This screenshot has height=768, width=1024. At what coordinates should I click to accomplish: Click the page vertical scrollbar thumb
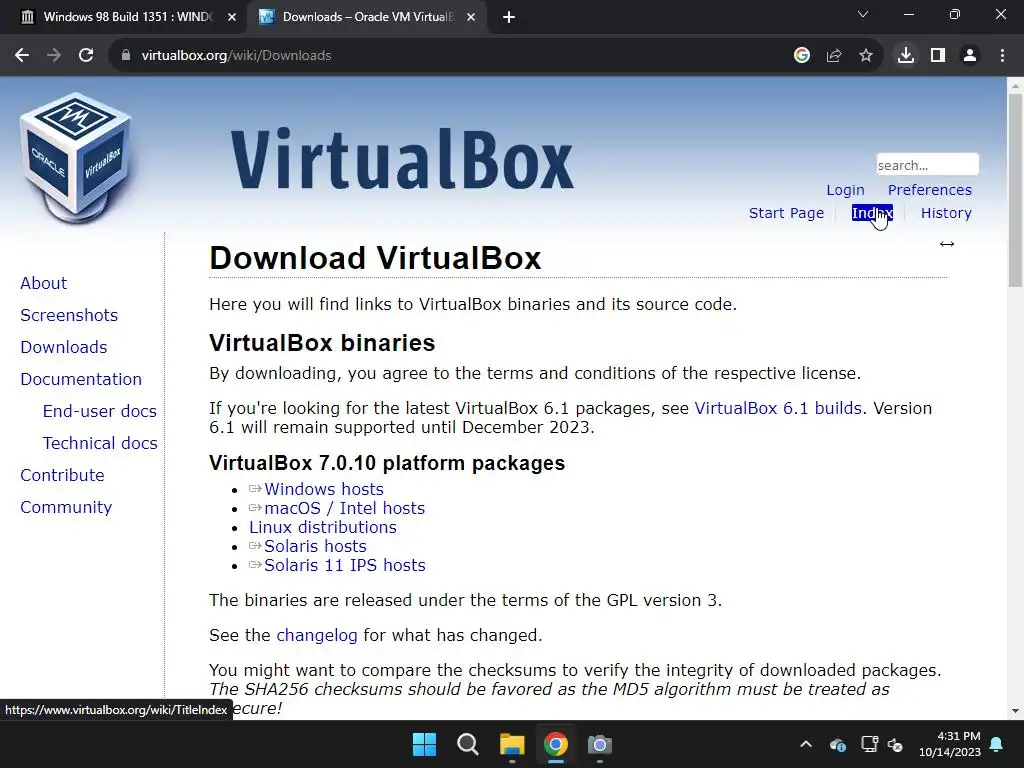[x=1015, y=189]
